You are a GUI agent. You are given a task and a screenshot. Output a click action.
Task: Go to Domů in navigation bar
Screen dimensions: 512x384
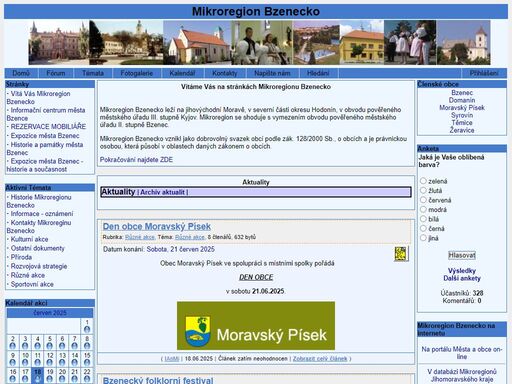point(21,73)
